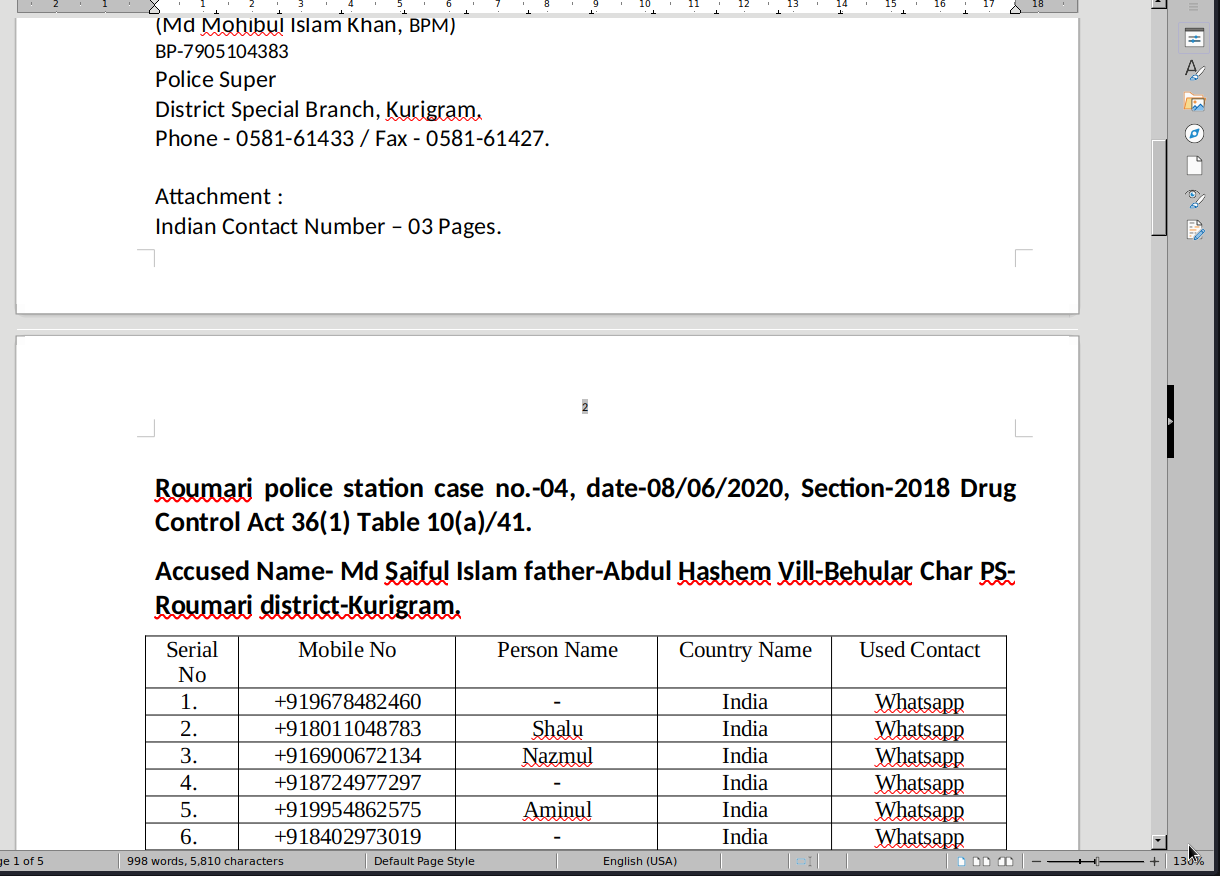Click 'Default Page Style' in status bar
Viewport: 1220px width, 876px height.
(x=424, y=861)
